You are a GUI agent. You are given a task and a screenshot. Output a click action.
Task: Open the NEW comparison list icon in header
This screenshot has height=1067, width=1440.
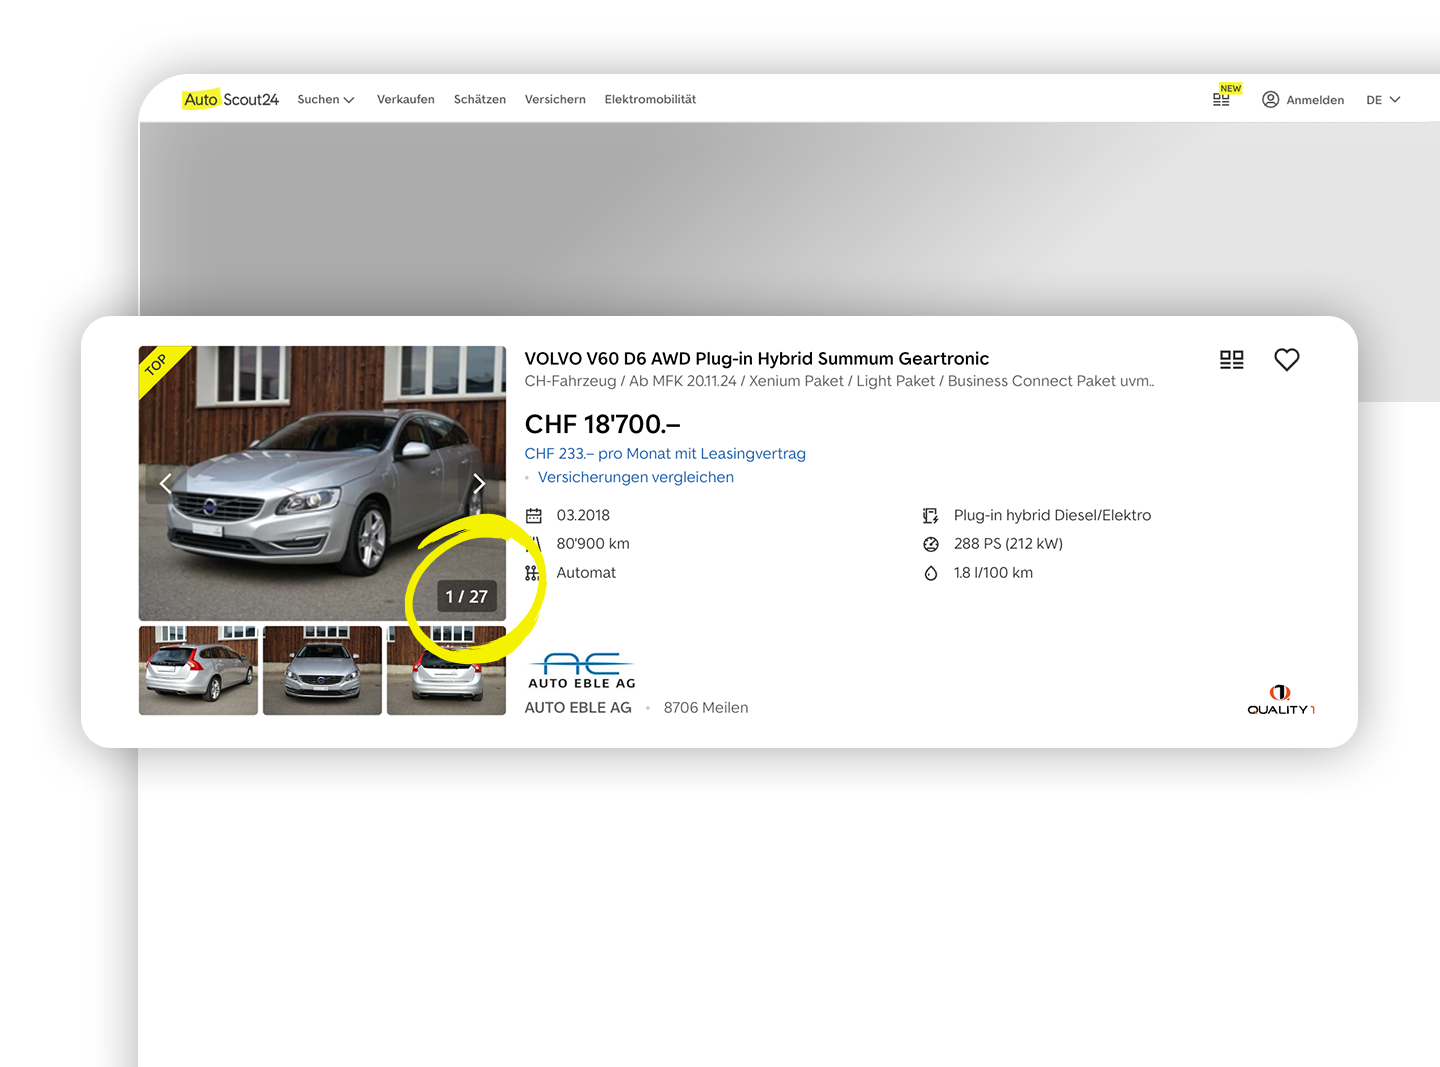(1221, 99)
